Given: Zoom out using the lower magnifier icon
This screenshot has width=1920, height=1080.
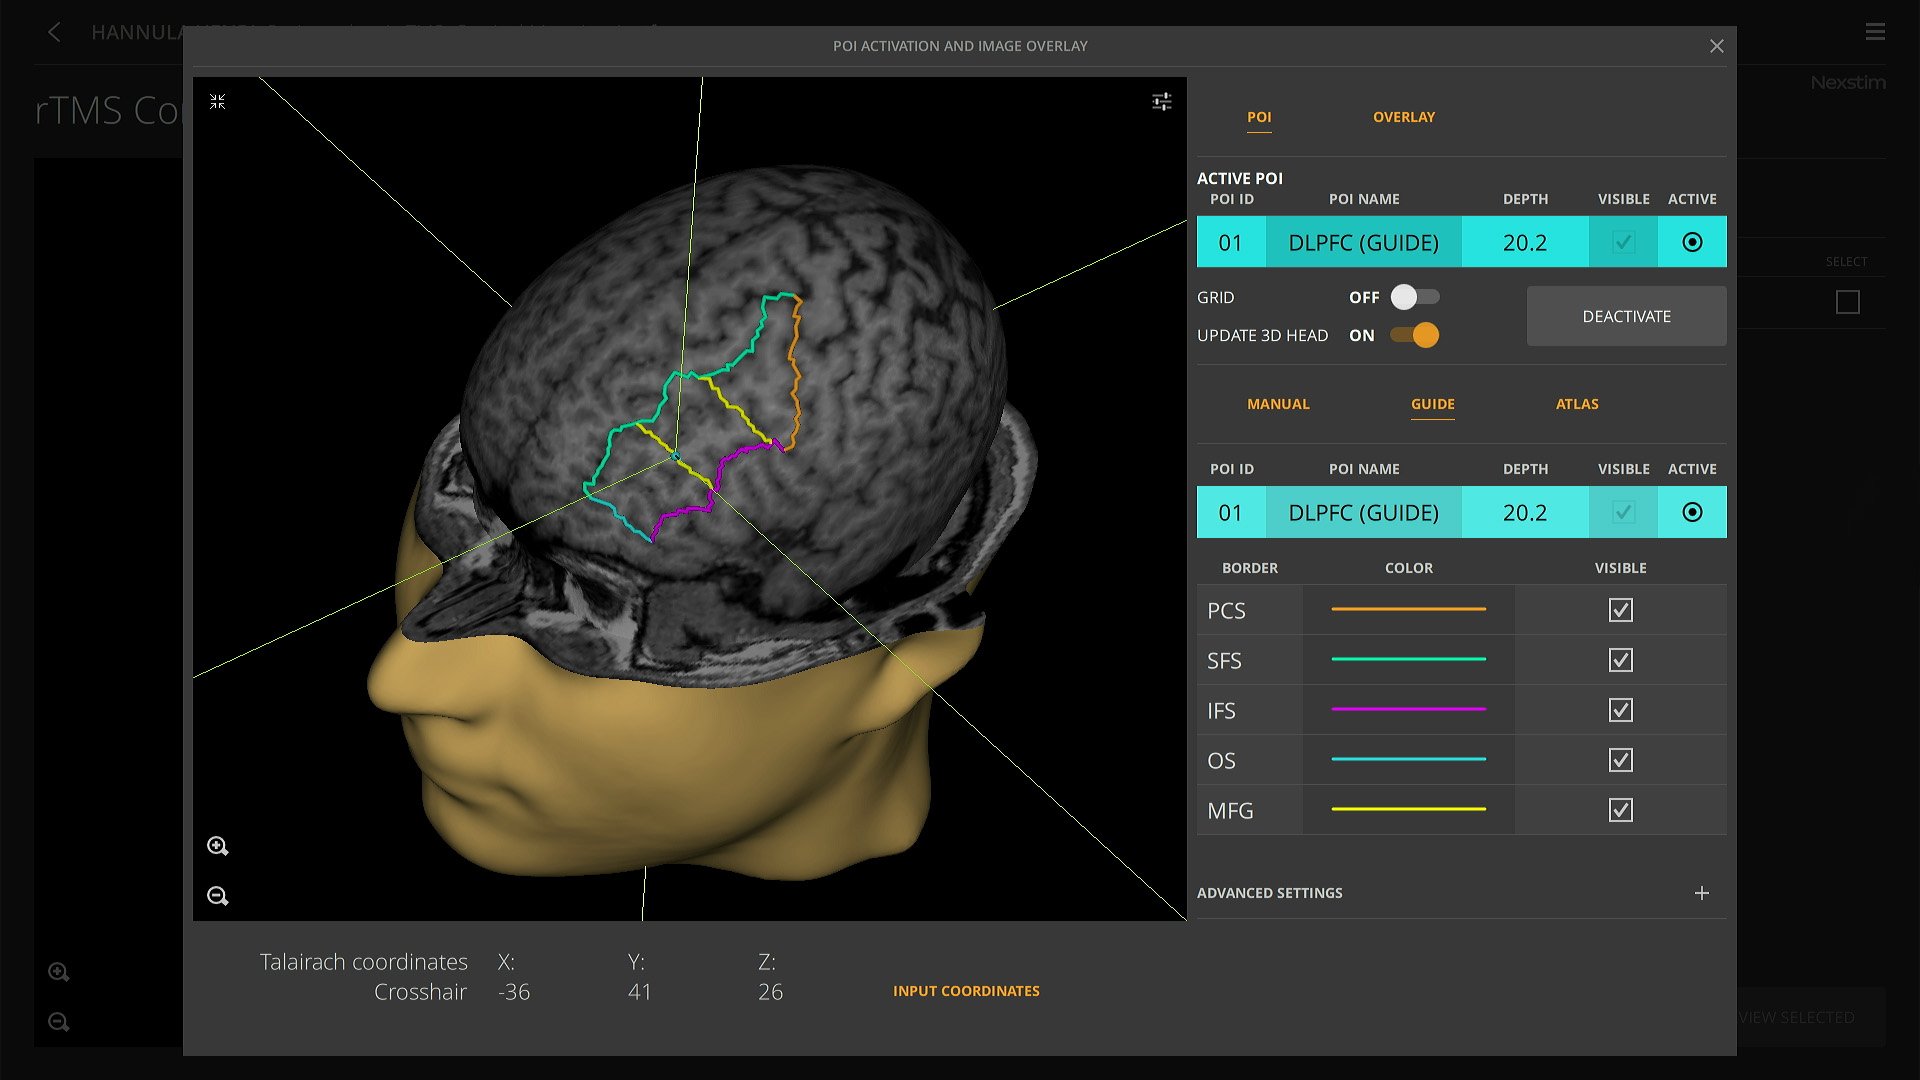Looking at the screenshot, I should click(218, 896).
